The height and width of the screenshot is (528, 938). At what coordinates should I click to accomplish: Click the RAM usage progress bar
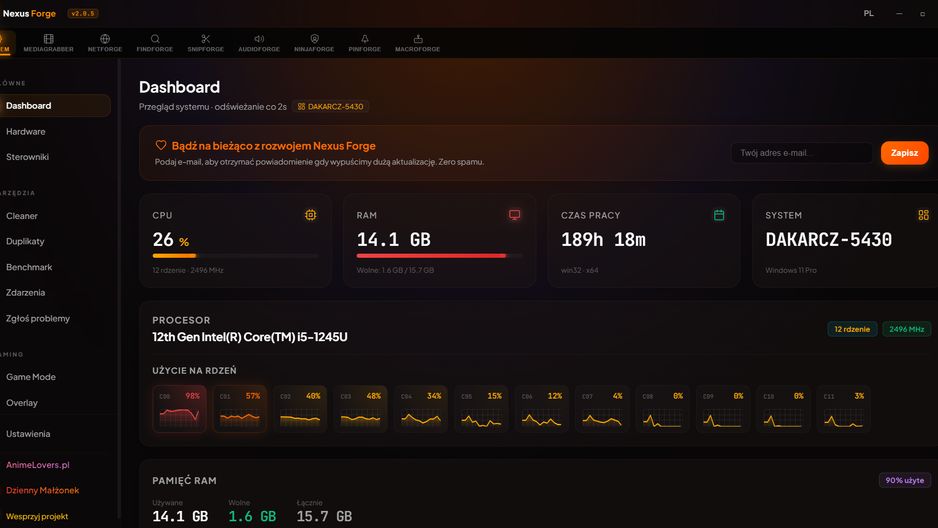440,255
